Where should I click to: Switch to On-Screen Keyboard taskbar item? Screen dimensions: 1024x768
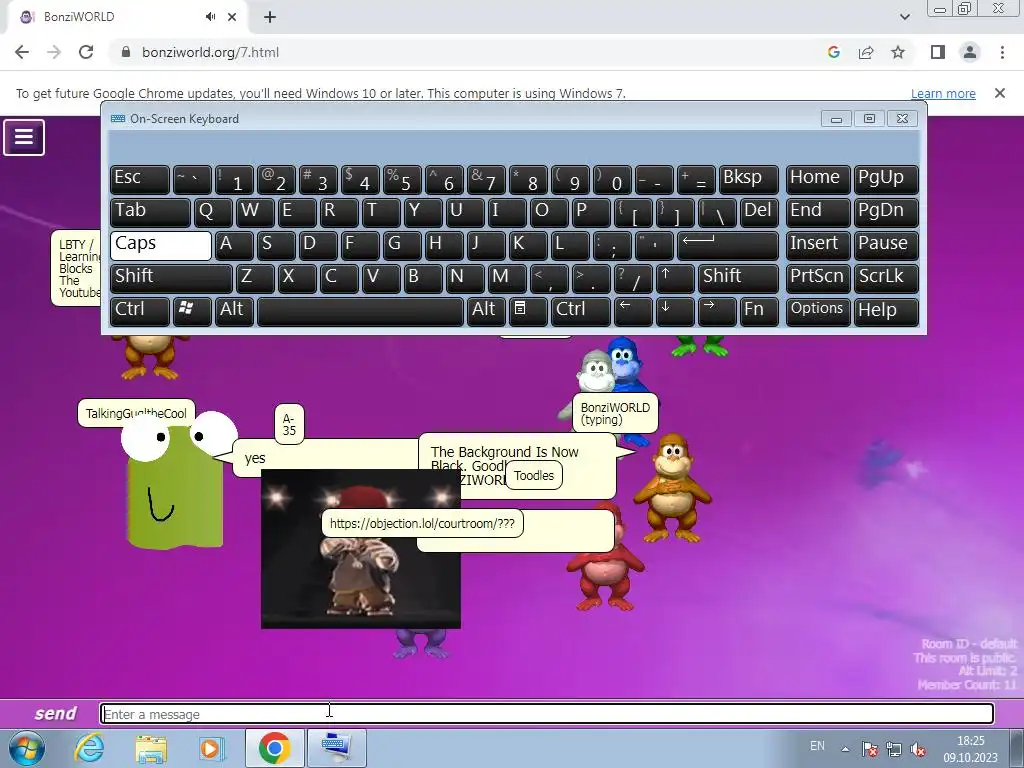coord(336,748)
